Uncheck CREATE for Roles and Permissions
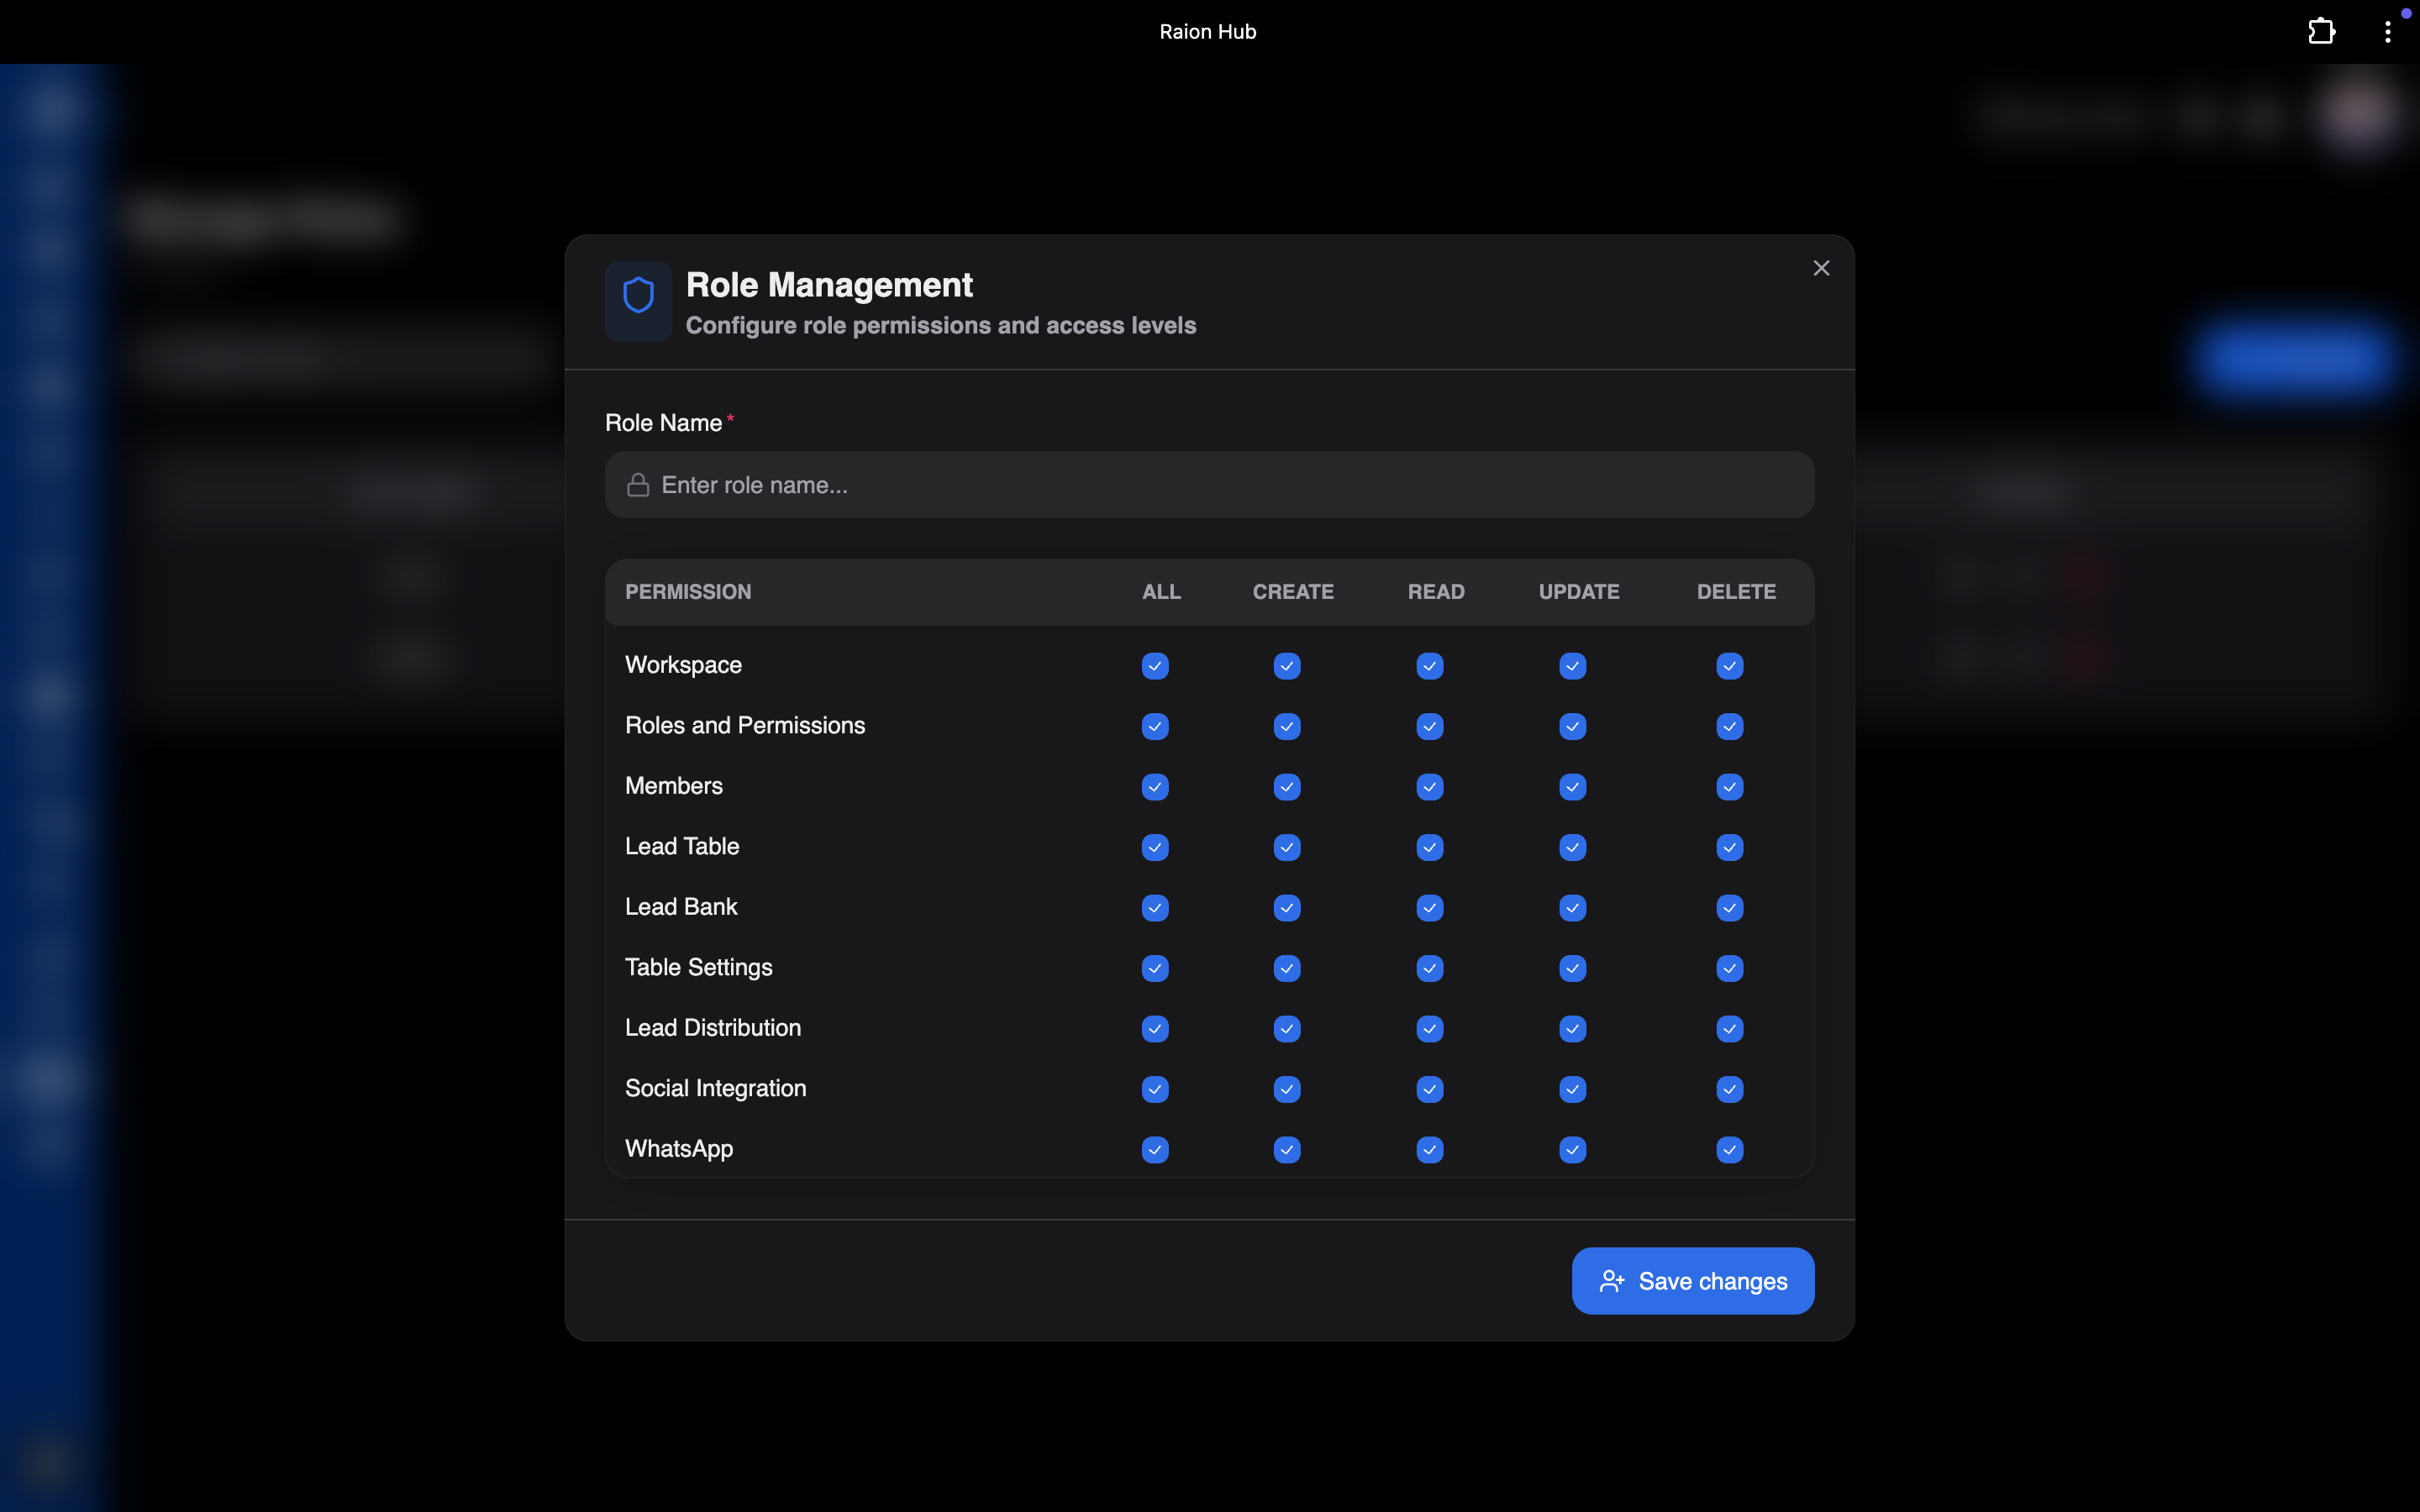Screen dimensions: 2420x1512 click(x=1287, y=726)
